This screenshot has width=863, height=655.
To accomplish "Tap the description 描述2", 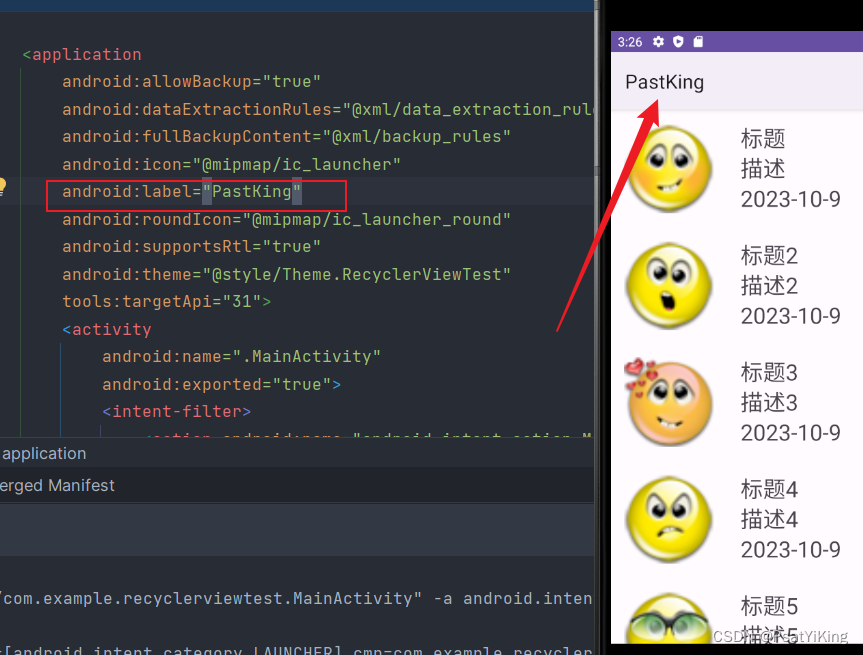I will tap(769, 286).
